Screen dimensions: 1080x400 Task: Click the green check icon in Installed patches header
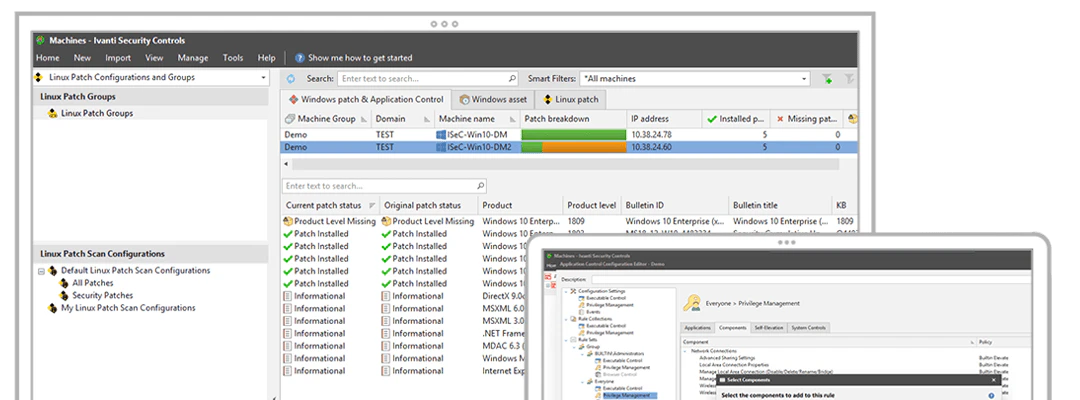tap(712, 118)
